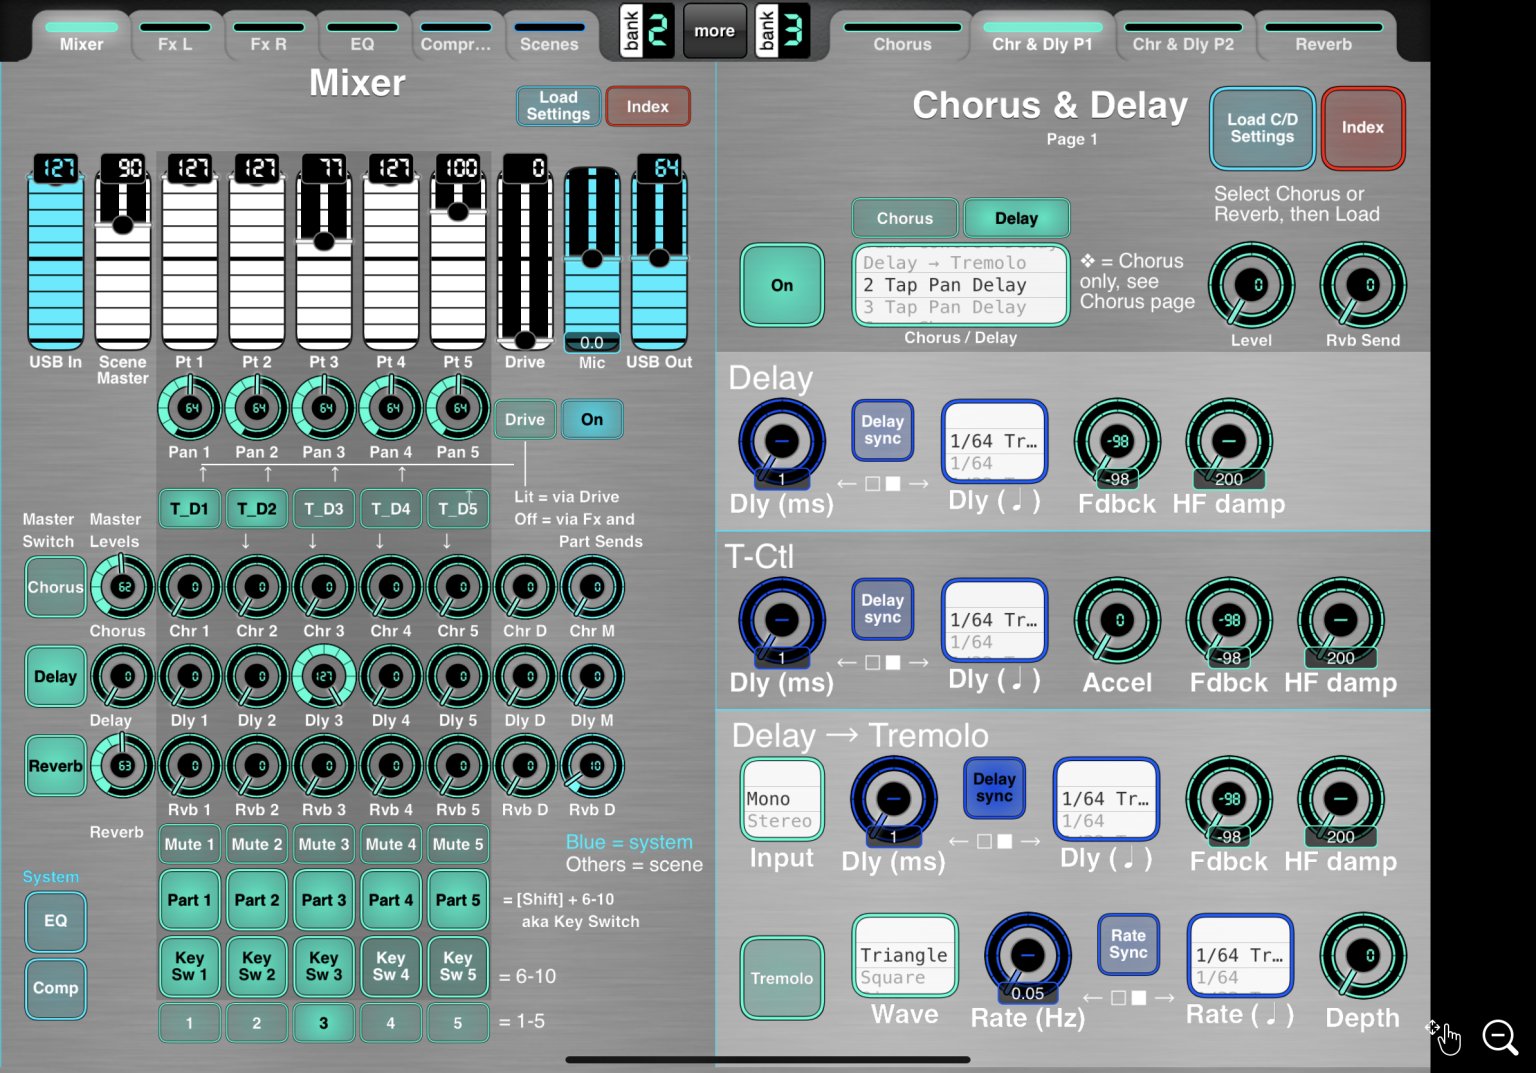Screen dimensions: 1536x1073
Task: Toggle the Chorus master switch button
Action: [55, 587]
